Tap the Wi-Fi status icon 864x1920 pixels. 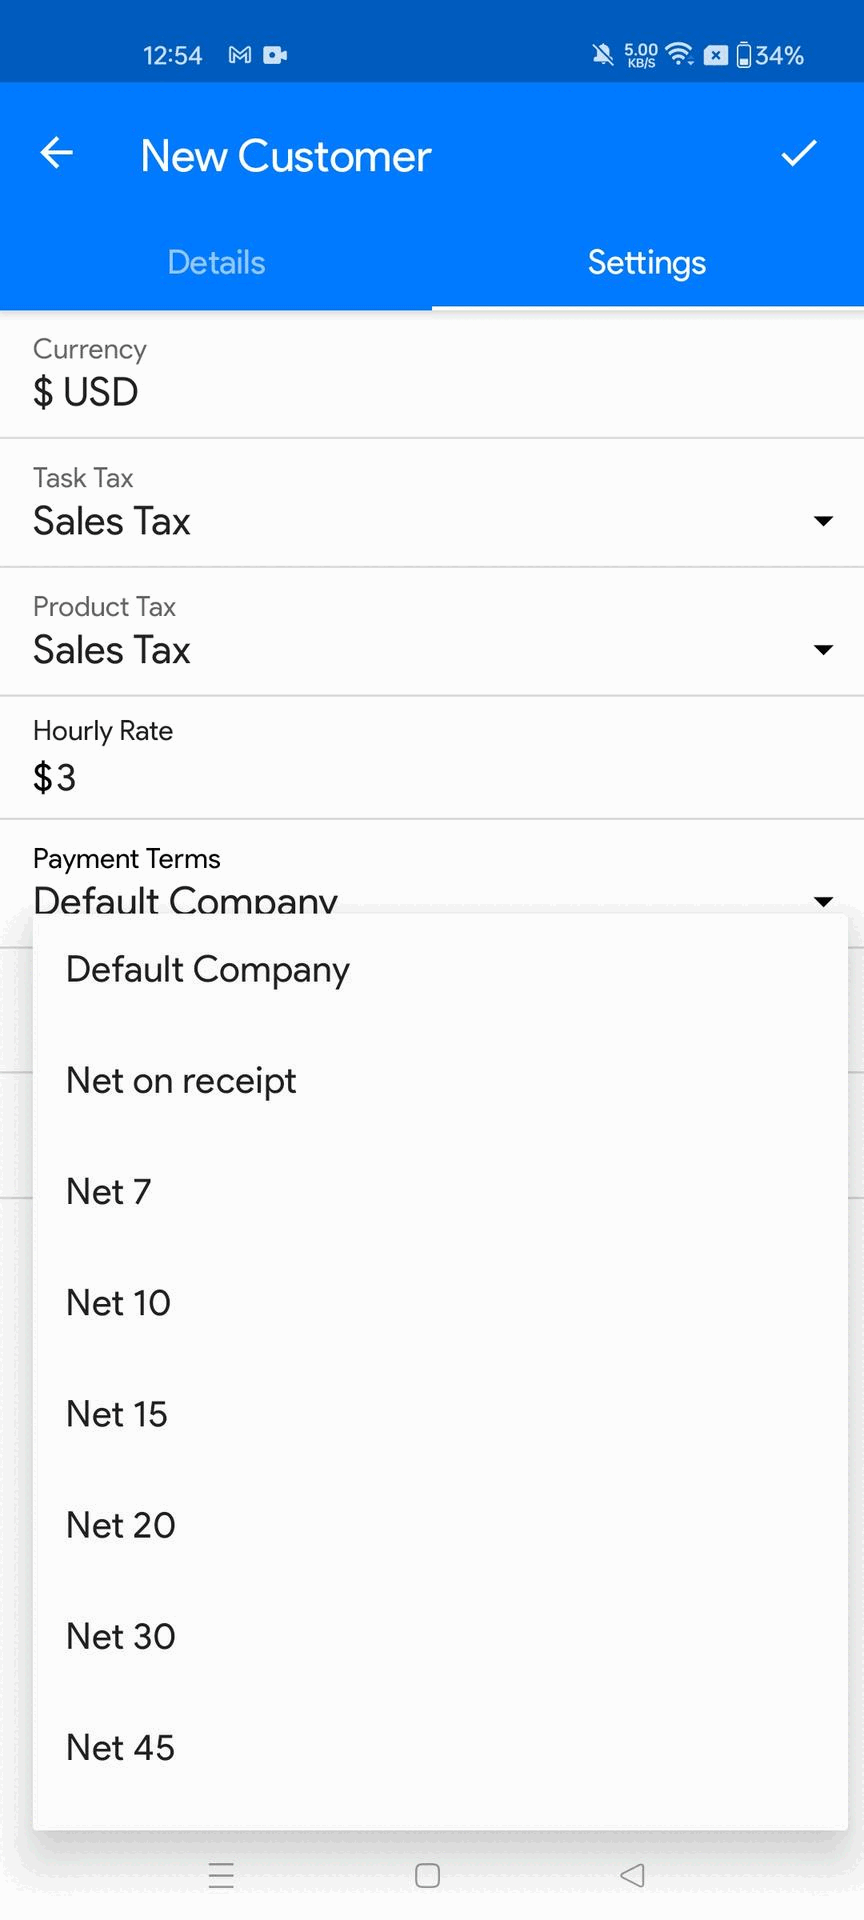pos(680,54)
